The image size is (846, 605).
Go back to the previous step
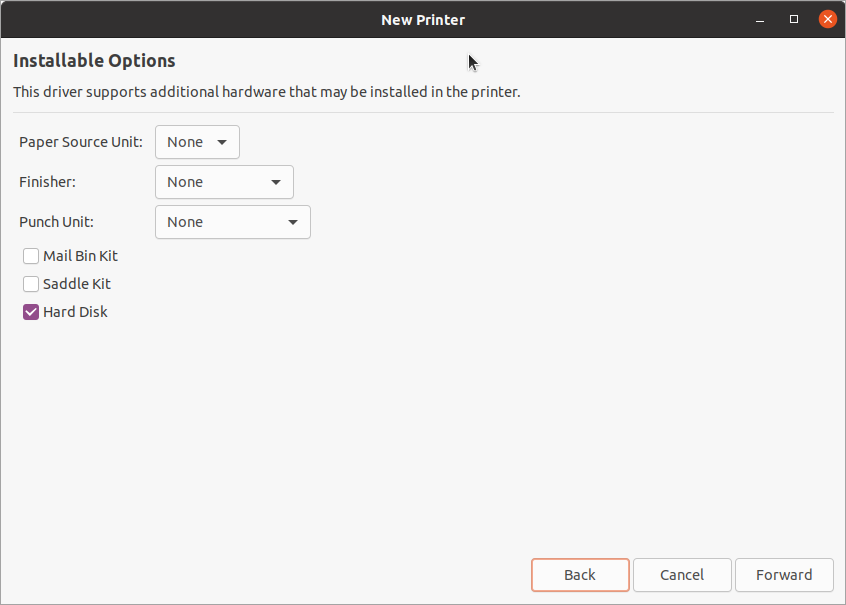(580, 575)
